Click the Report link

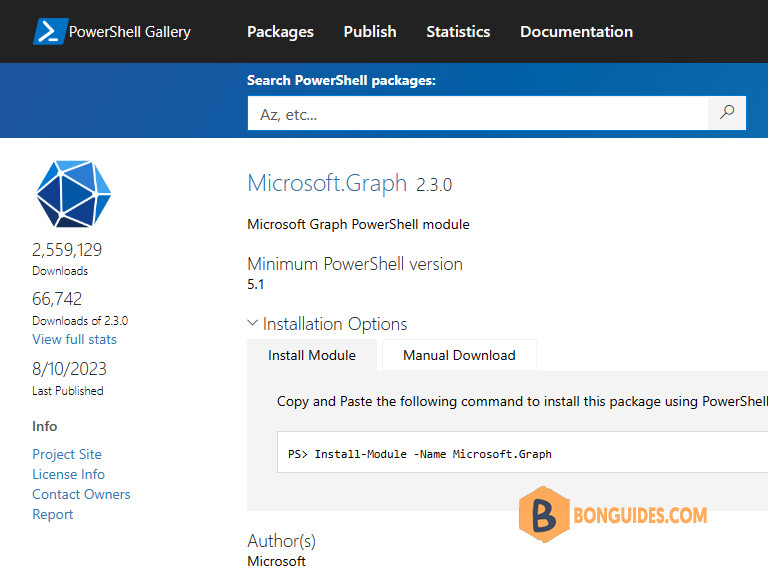[x=53, y=514]
